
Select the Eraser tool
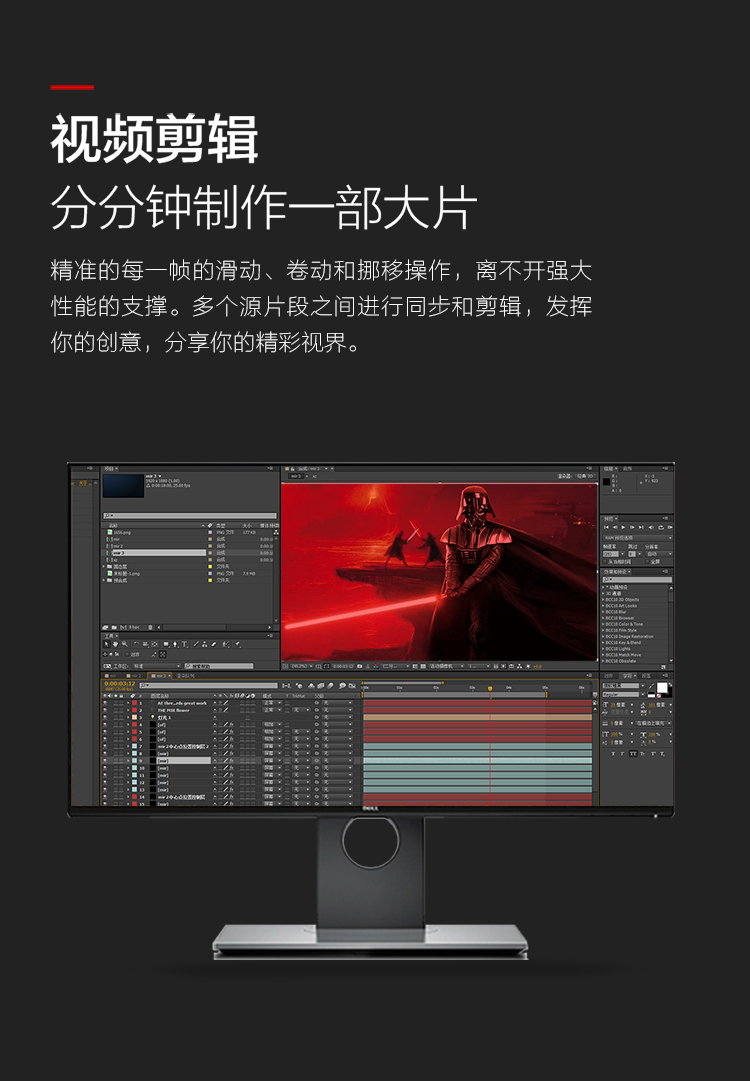tap(213, 644)
